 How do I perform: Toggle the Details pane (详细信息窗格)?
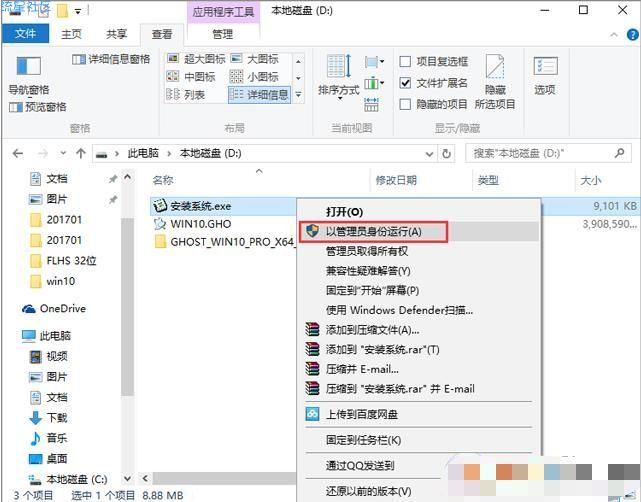(111, 60)
